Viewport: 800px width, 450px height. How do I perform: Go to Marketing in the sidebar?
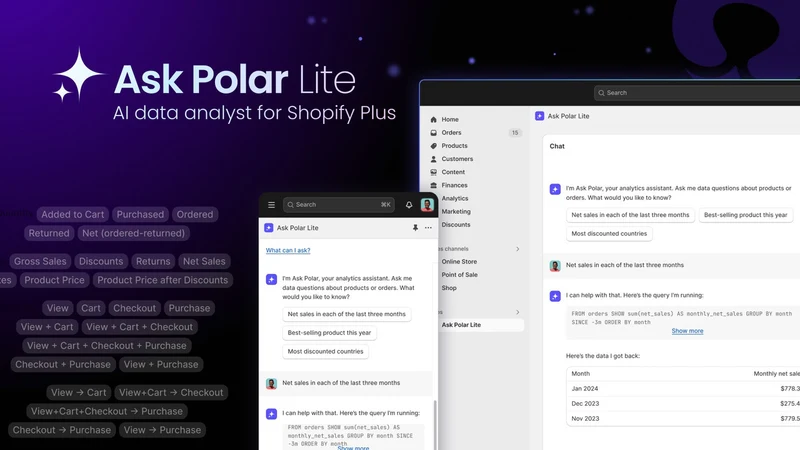(x=456, y=211)
